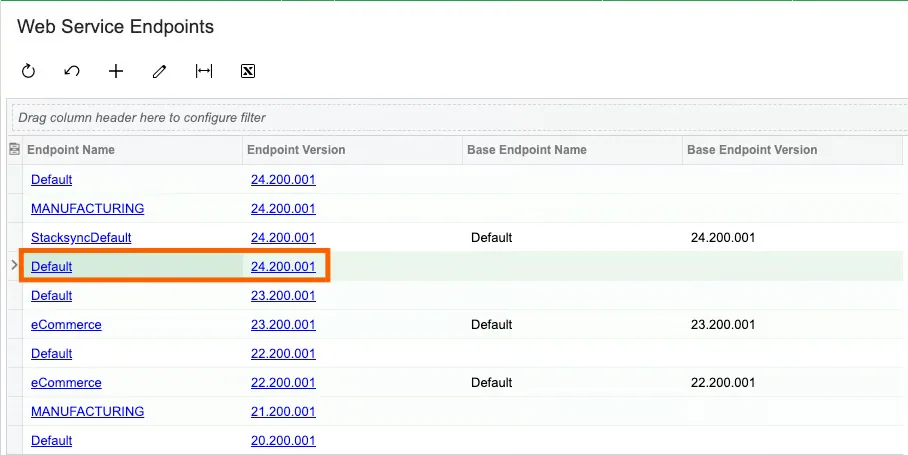Expand the selected Default 24.200.001 row arrow
The height and width of the screenshot is (455, 908).
point(14,265)
